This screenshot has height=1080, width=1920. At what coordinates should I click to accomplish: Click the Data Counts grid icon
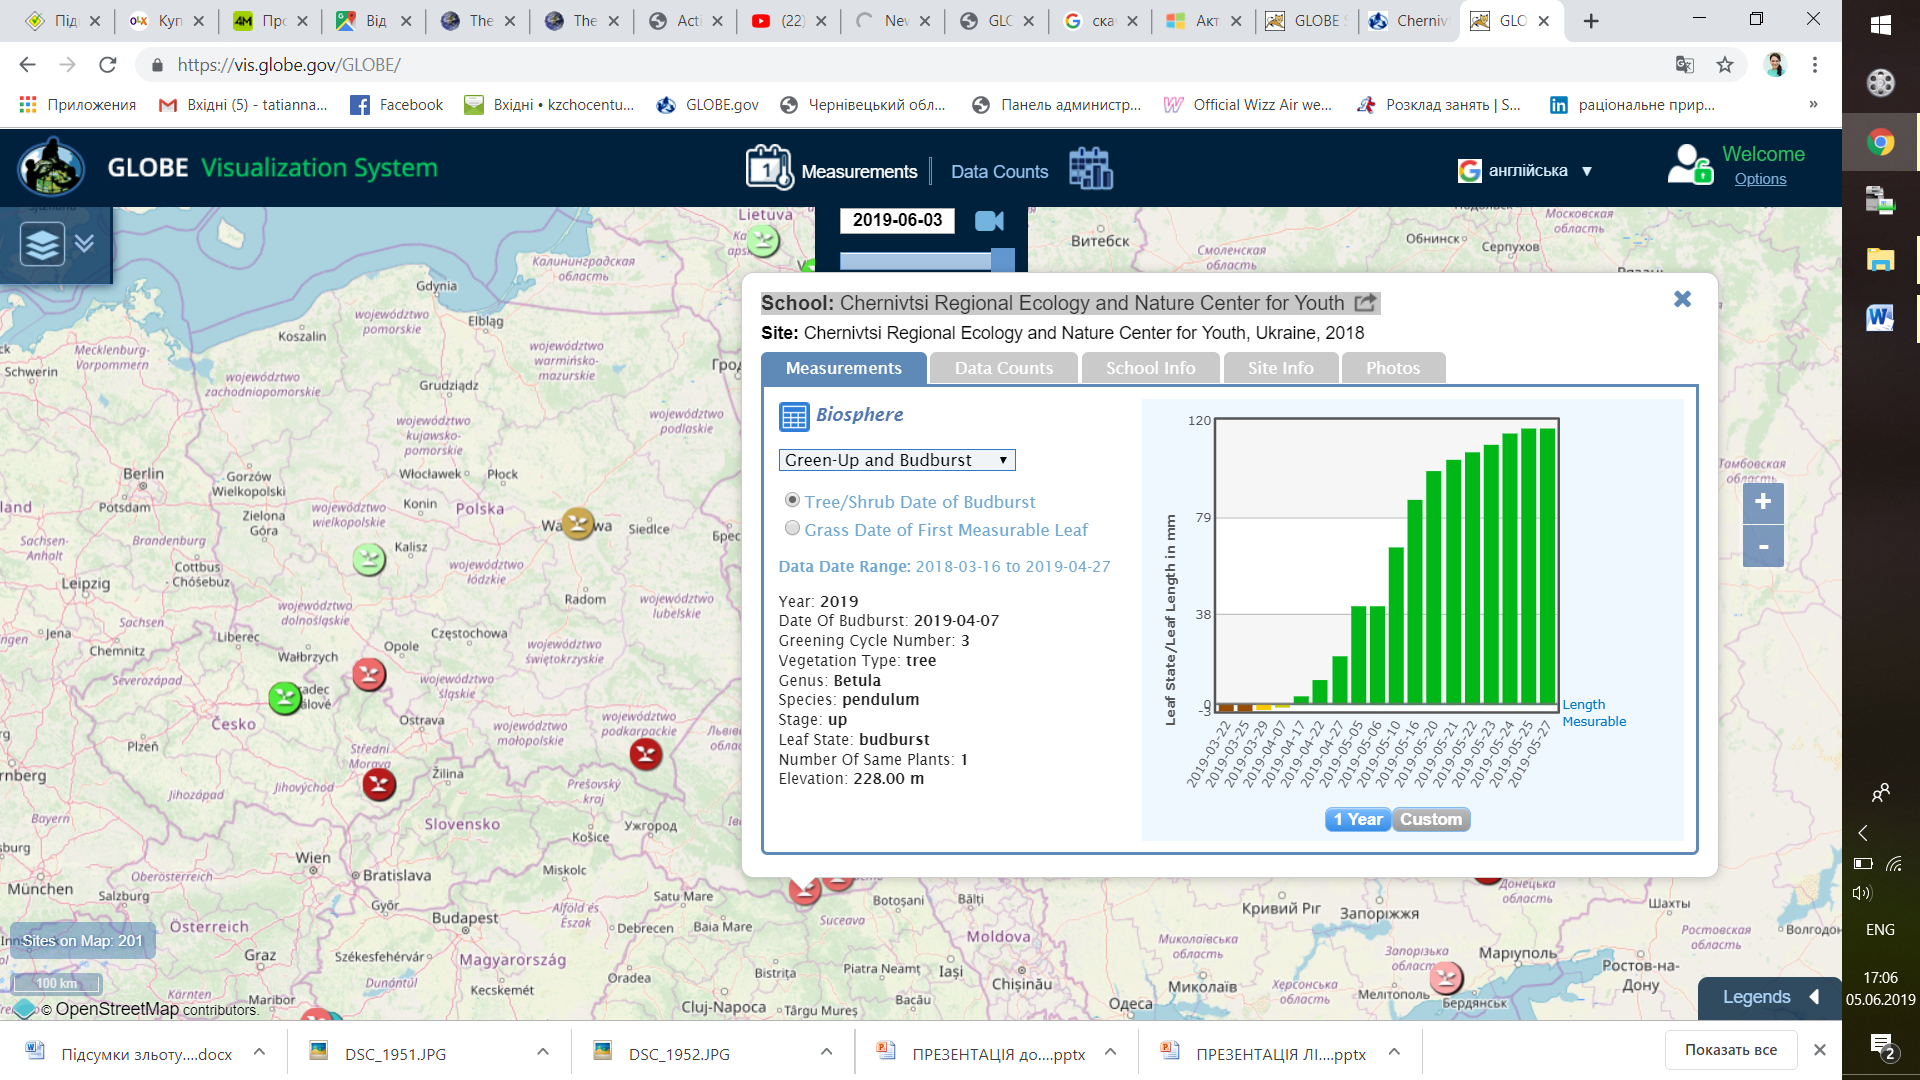(1090, 168)
